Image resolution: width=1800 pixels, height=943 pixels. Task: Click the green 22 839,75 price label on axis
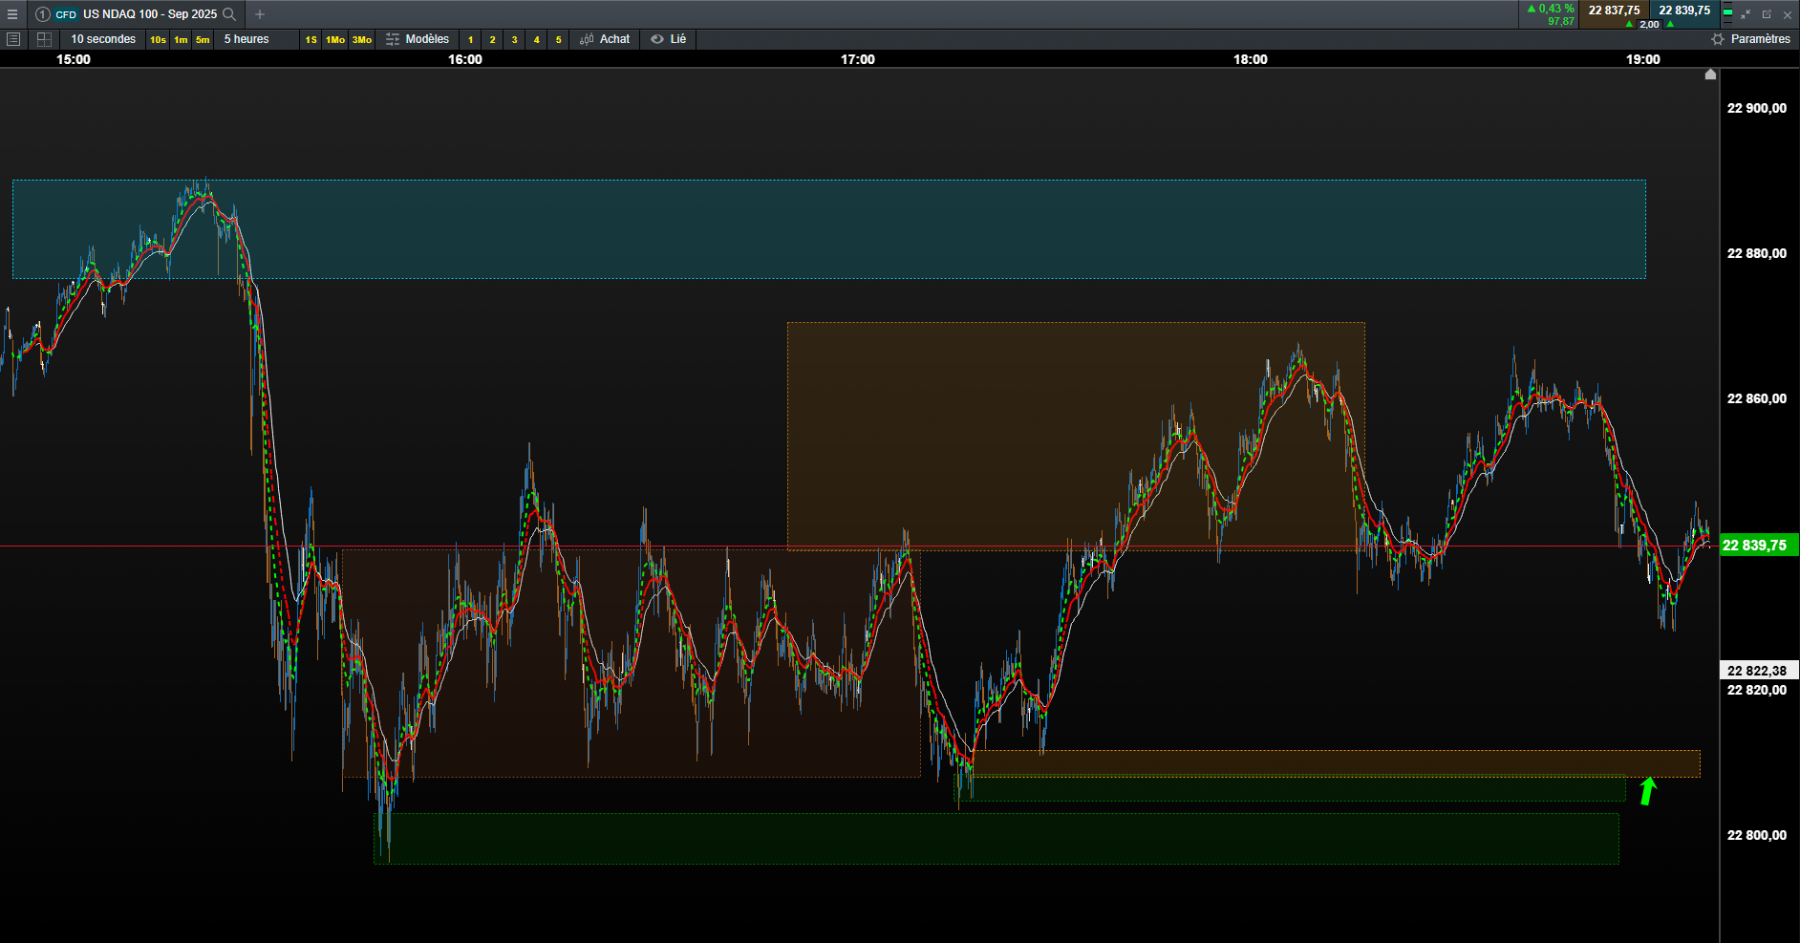click(x=1758, y=545)
